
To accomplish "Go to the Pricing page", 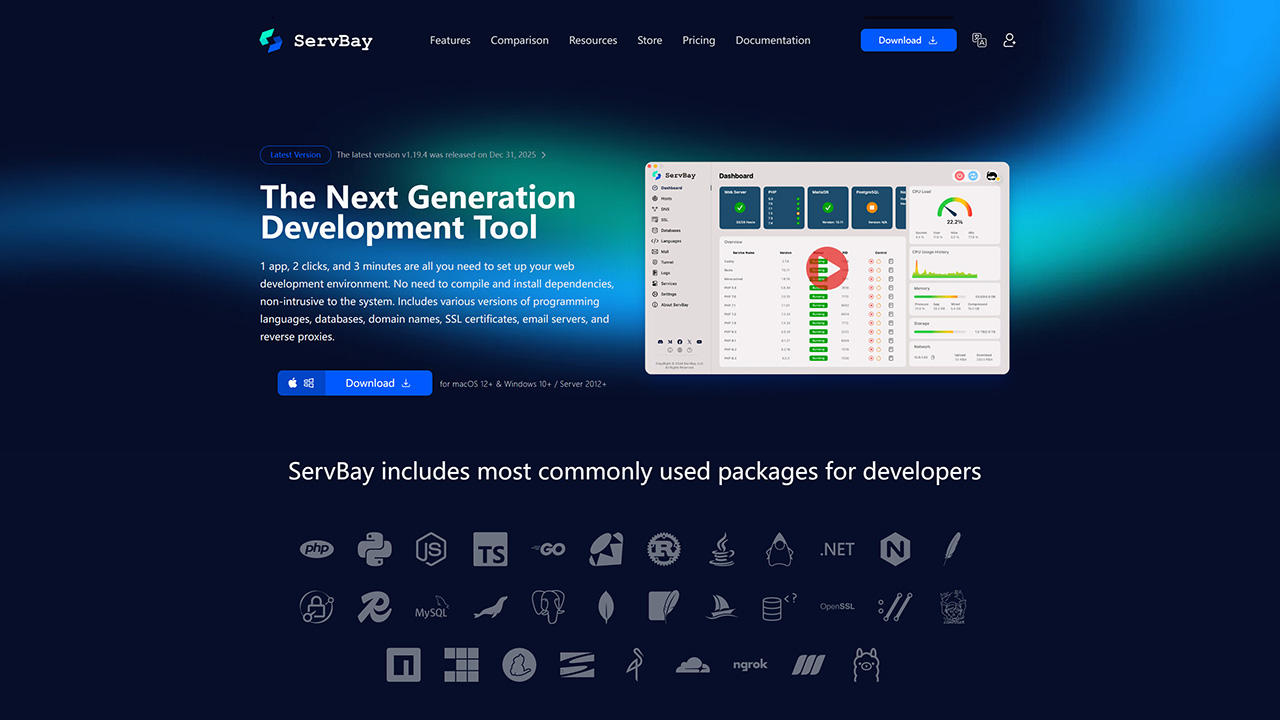I will (x=698, y=41).
